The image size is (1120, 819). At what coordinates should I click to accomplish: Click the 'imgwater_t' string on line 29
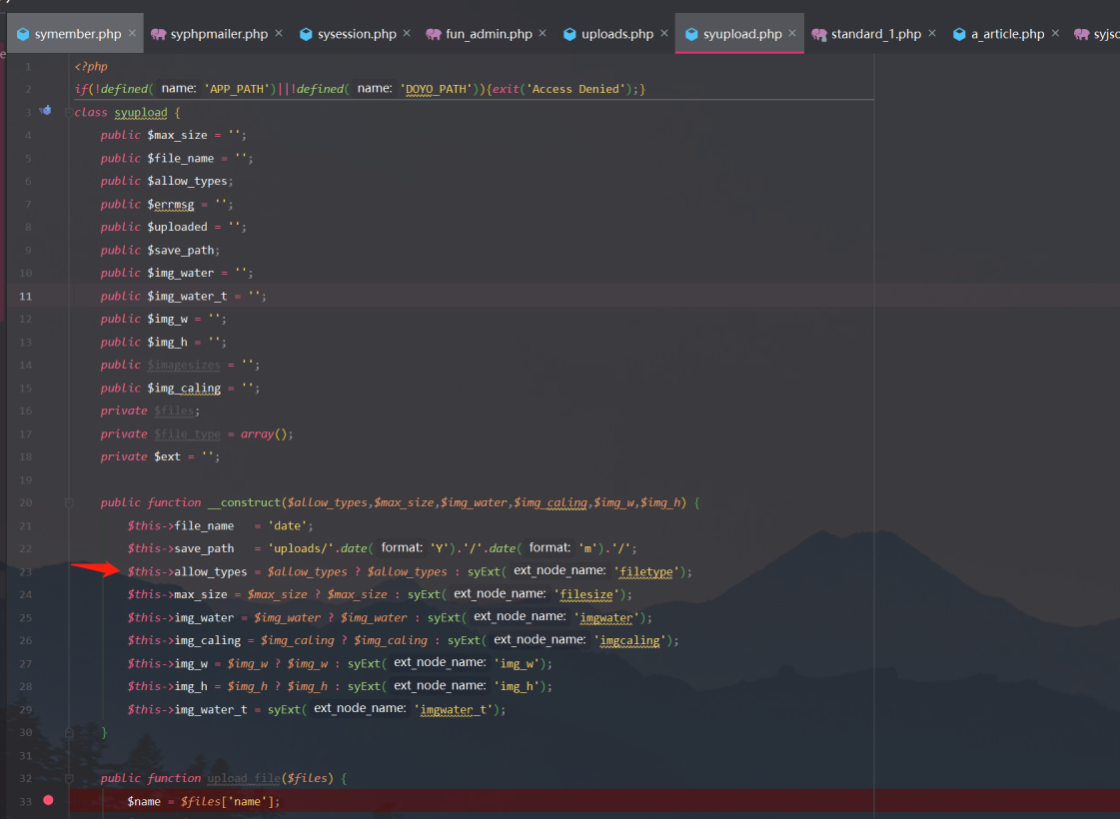coord(453,709)
